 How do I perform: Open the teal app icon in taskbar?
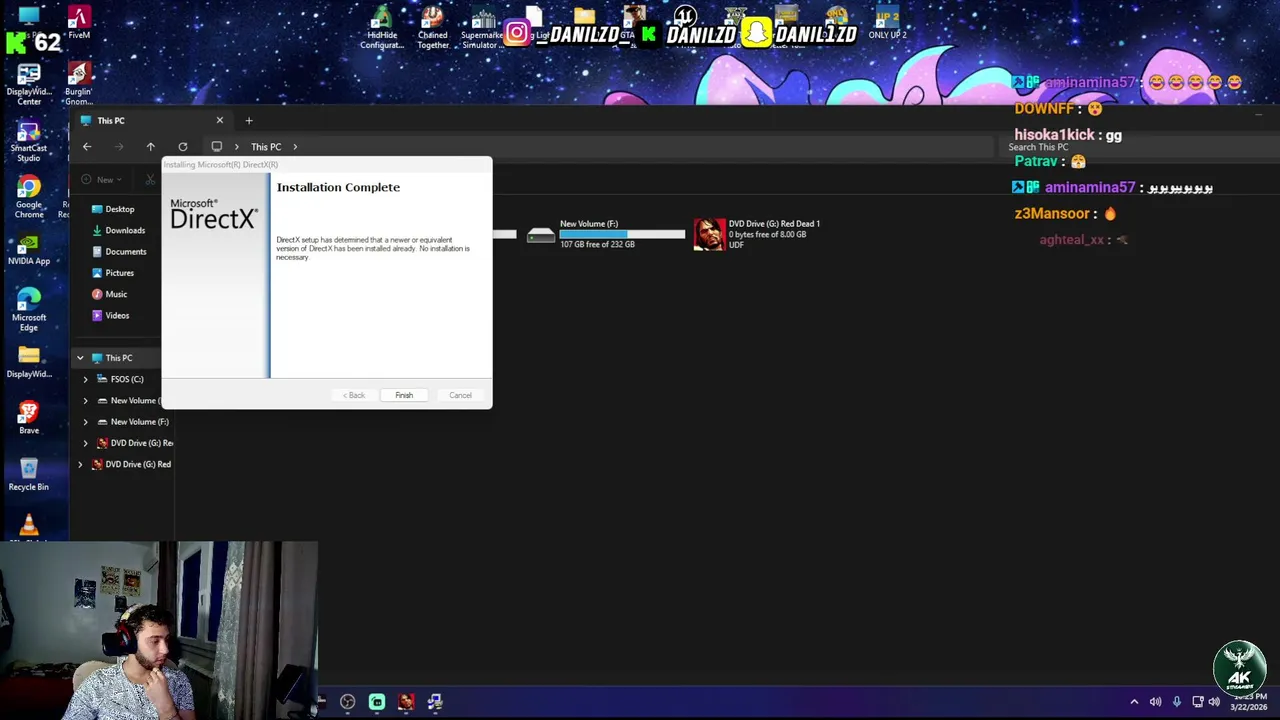[377, 702]
